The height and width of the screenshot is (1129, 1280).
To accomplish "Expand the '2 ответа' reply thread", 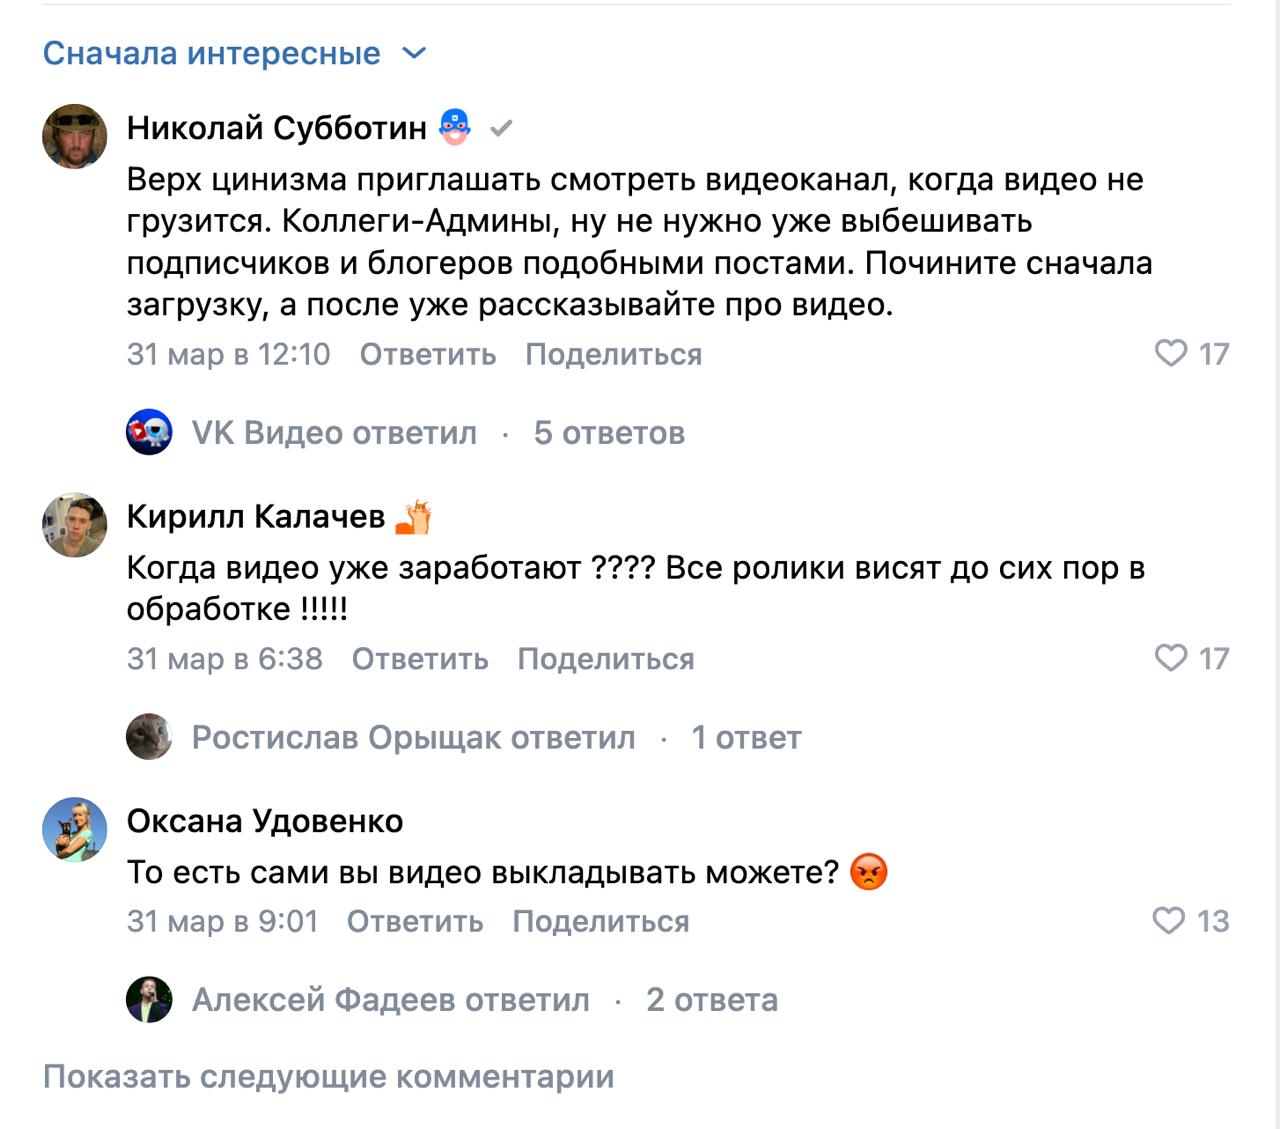I will point(712,1000).
